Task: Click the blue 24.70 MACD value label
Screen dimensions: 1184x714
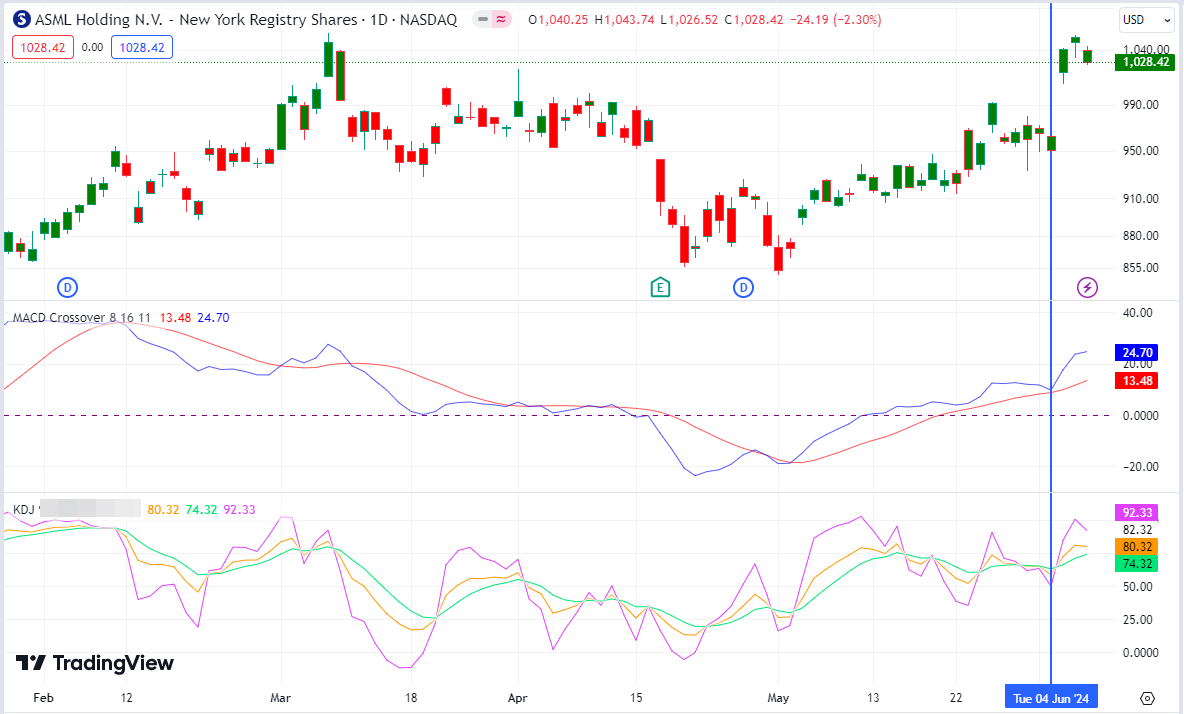Action: (1136, 352)
